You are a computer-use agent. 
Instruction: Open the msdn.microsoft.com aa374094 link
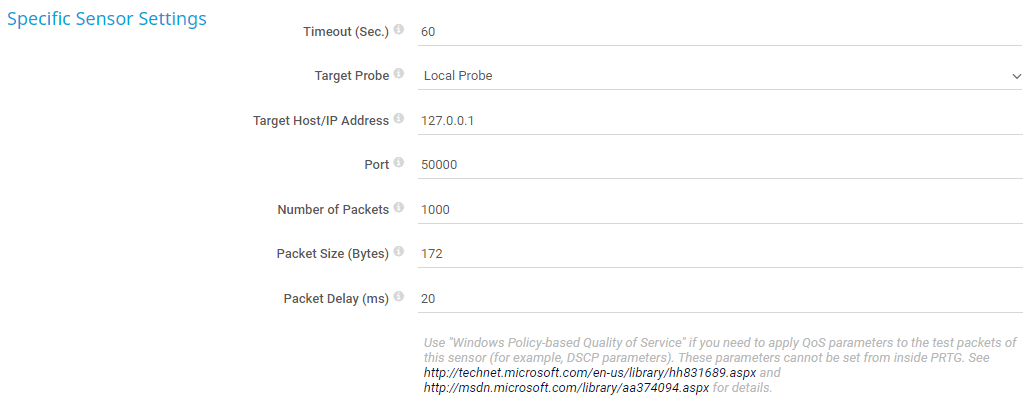click(x=567, y=387)
